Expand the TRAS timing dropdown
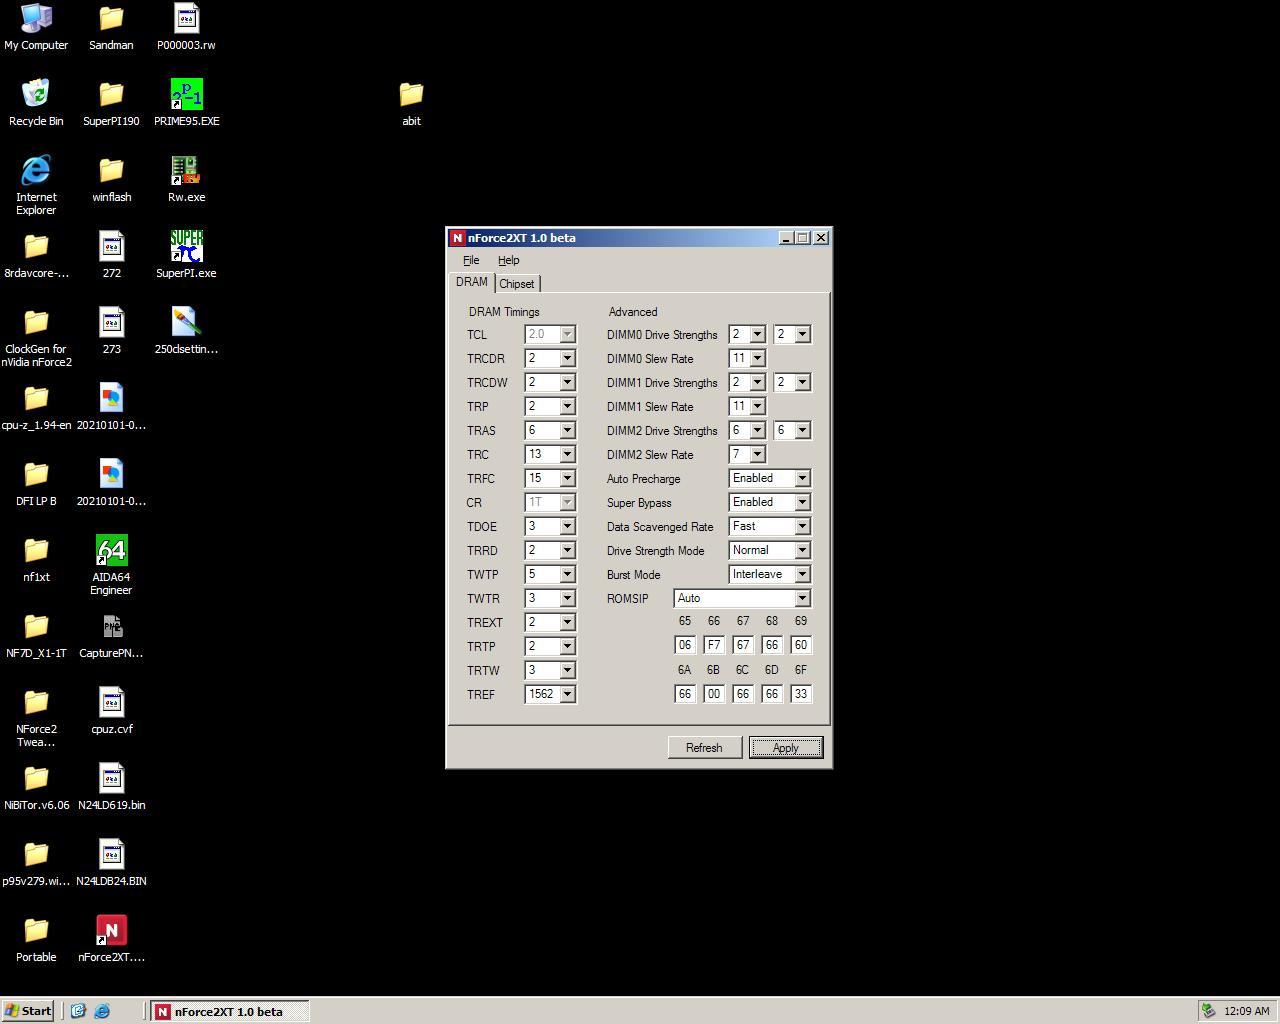 pos(567,430)
